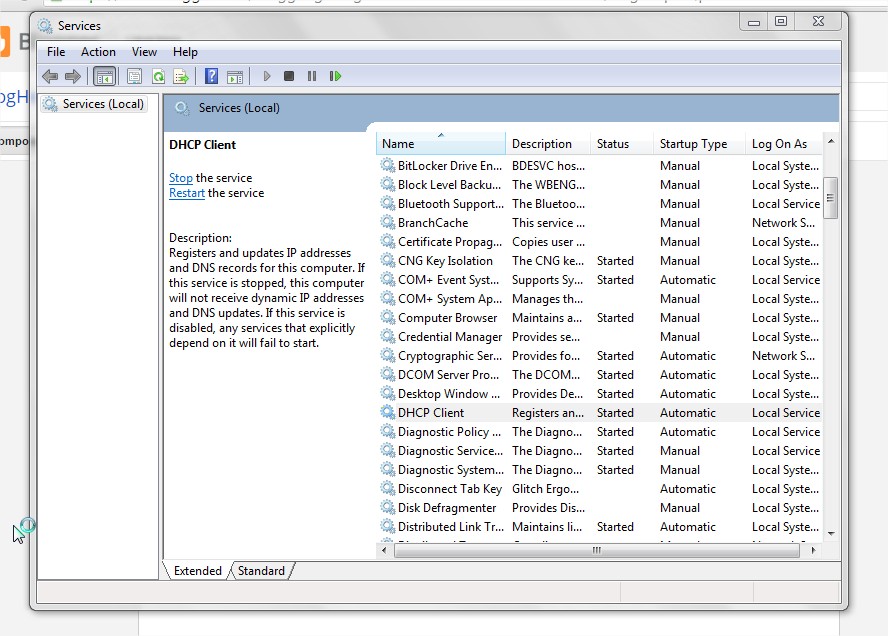
Task: Open the View menu
Action: [x=144, y=52]
